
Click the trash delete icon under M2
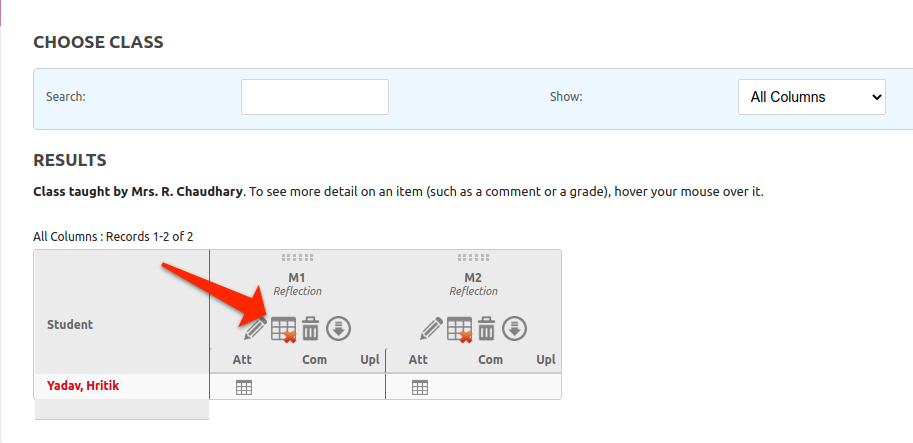[x=486, y=329]
